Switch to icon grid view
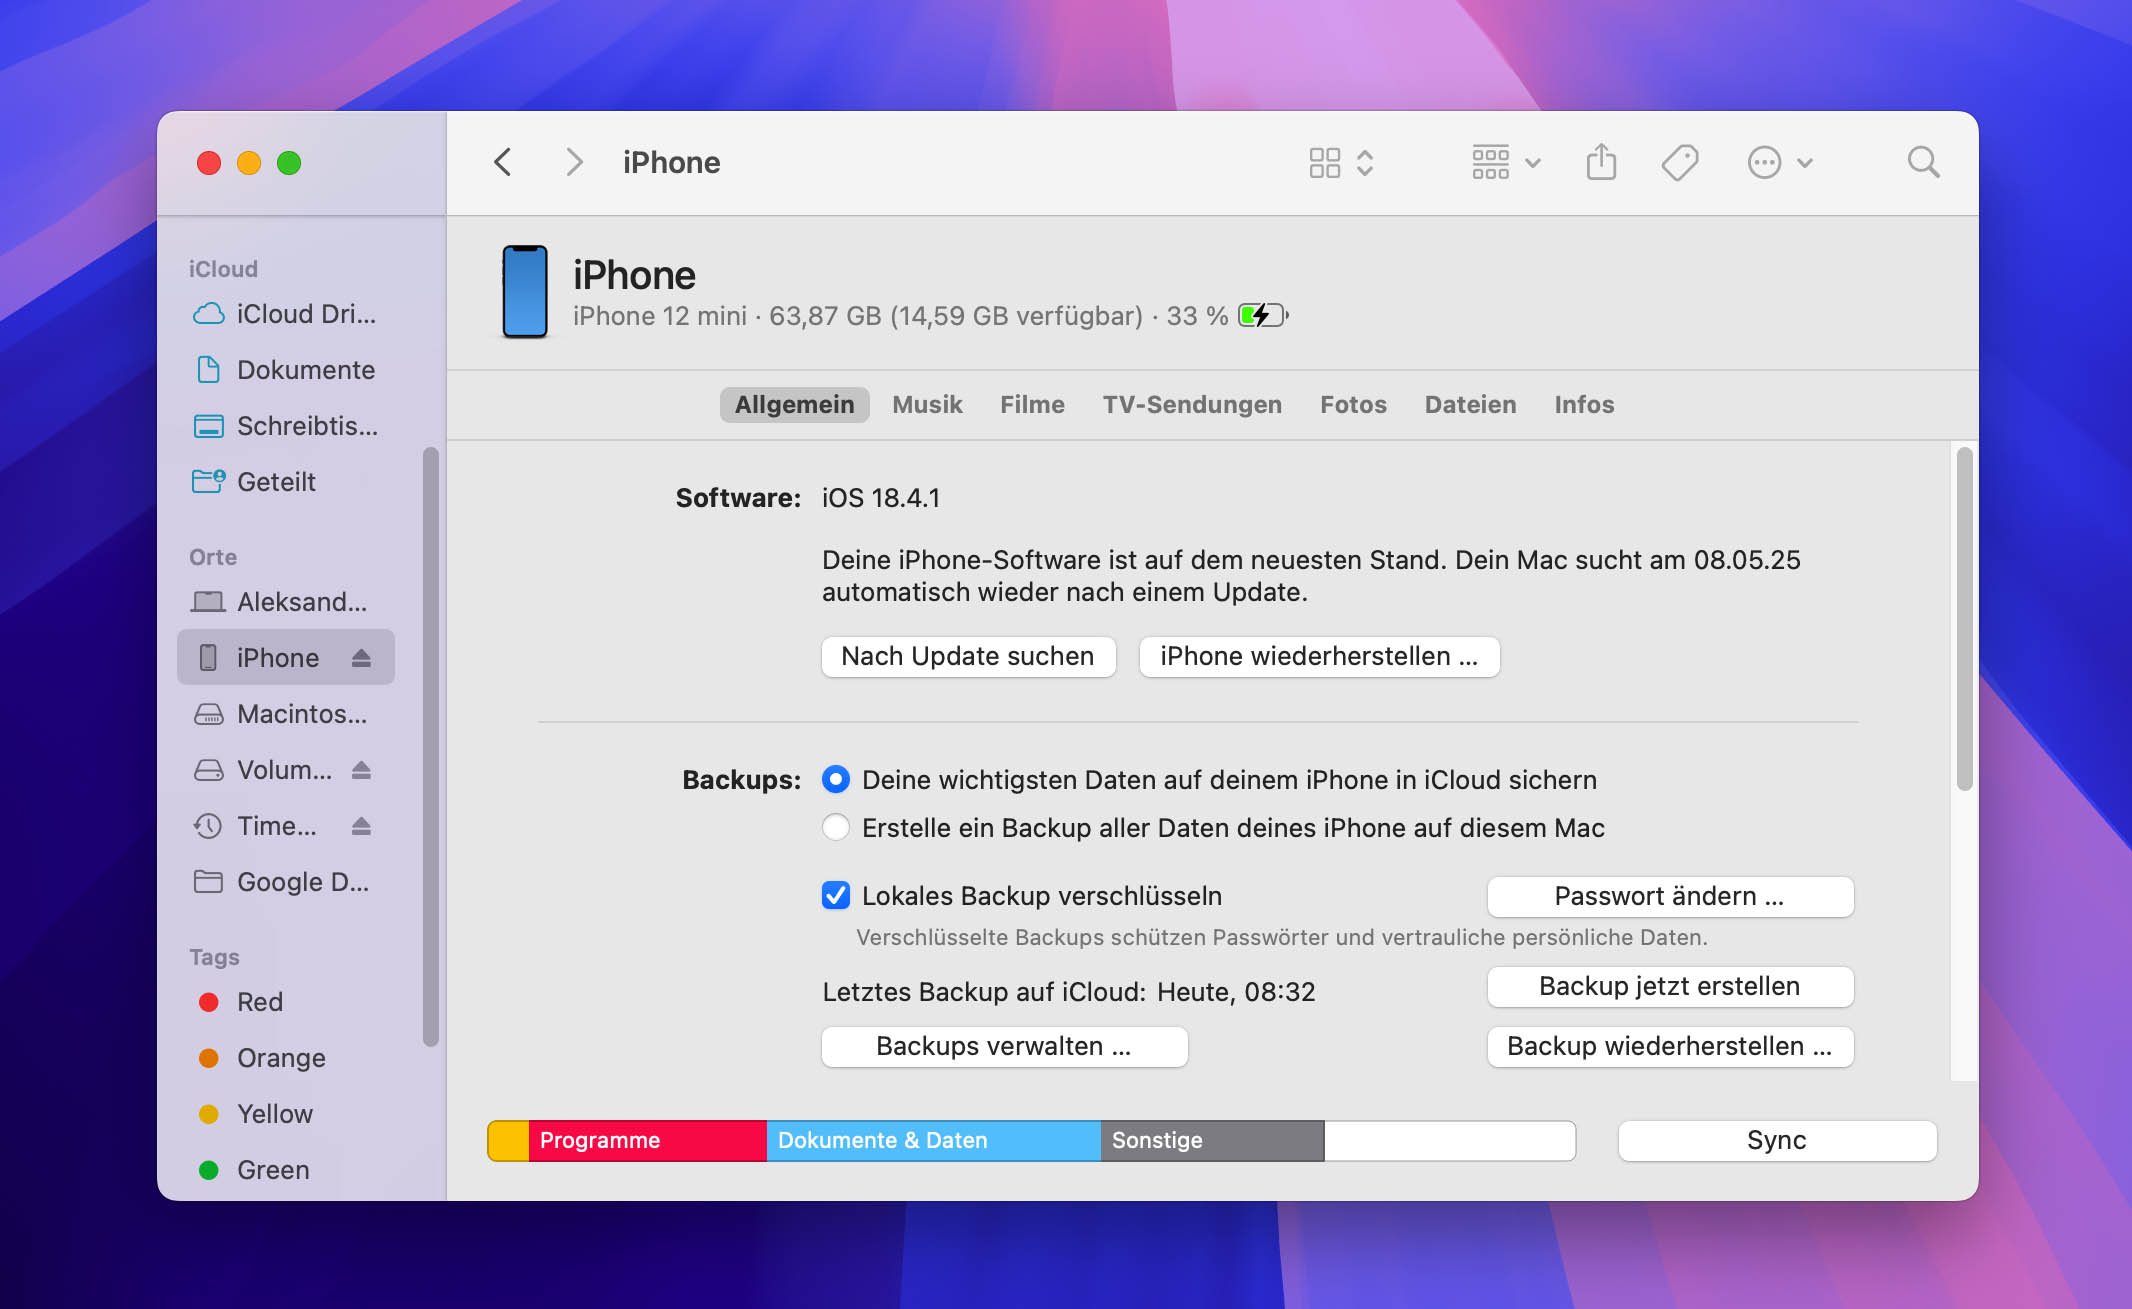The height and width of the screenshot is (1309, 2132). 1325,162
